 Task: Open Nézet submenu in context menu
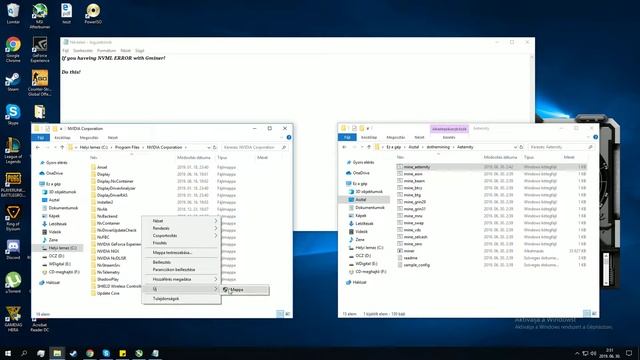pos(181,221)
